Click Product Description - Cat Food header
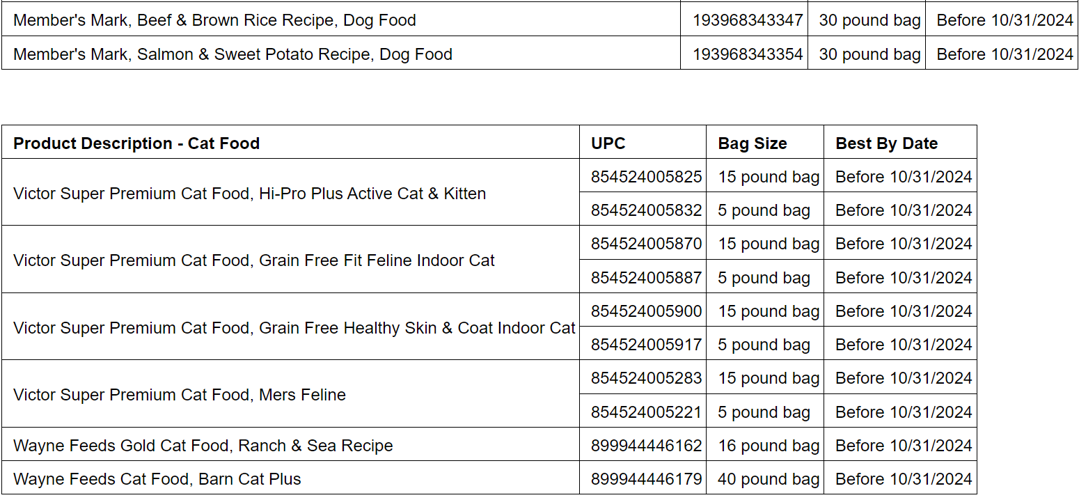Screen dimensions: 1079x500 (136, 143)
